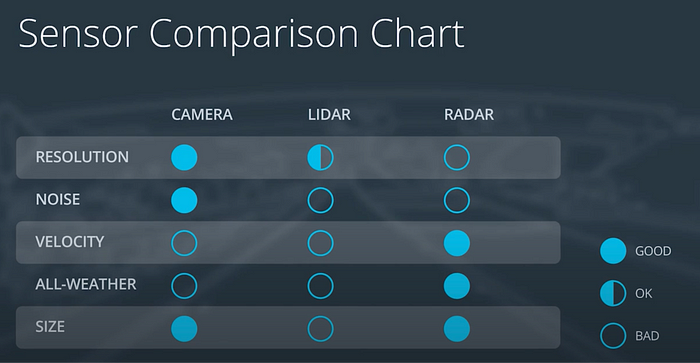The image size is (700, 363).
Task: Click the Camera Velocity empty circle
Action: click(x=184, y=243)
